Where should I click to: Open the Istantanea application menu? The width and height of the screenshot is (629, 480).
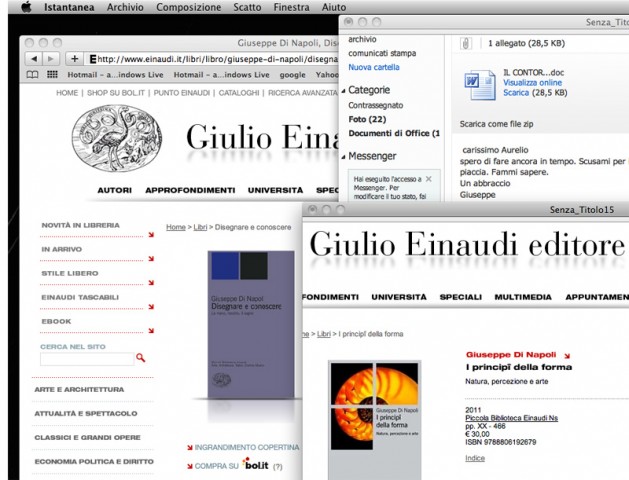[69, 7]
